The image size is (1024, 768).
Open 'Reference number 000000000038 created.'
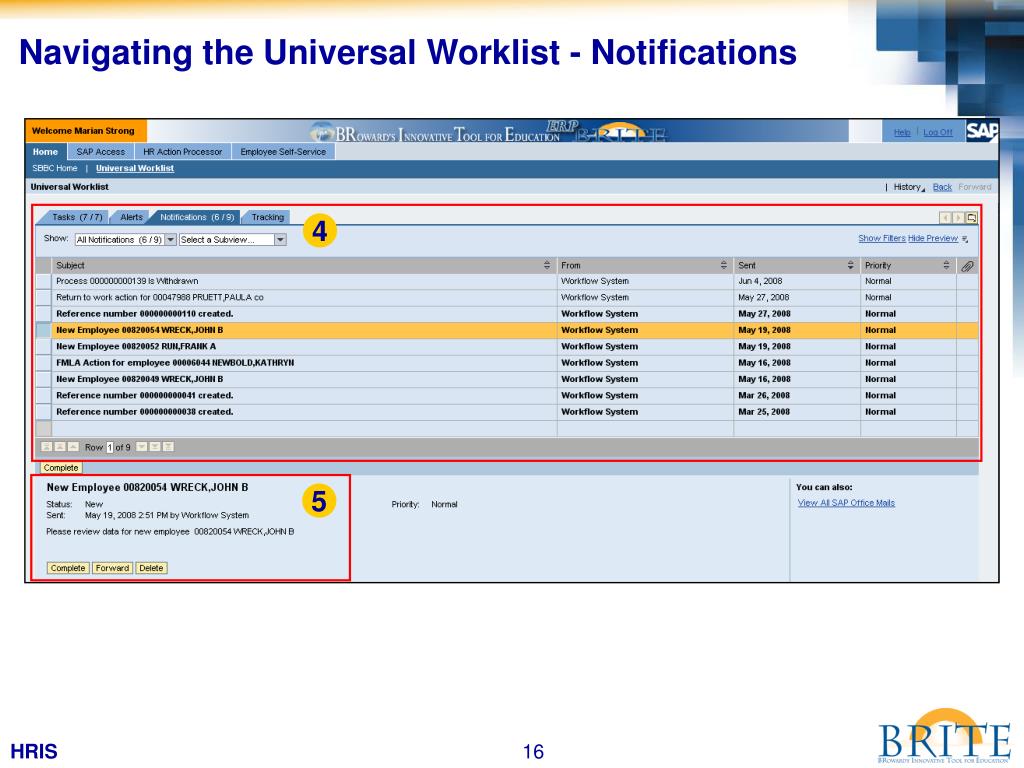click(145, 412)
